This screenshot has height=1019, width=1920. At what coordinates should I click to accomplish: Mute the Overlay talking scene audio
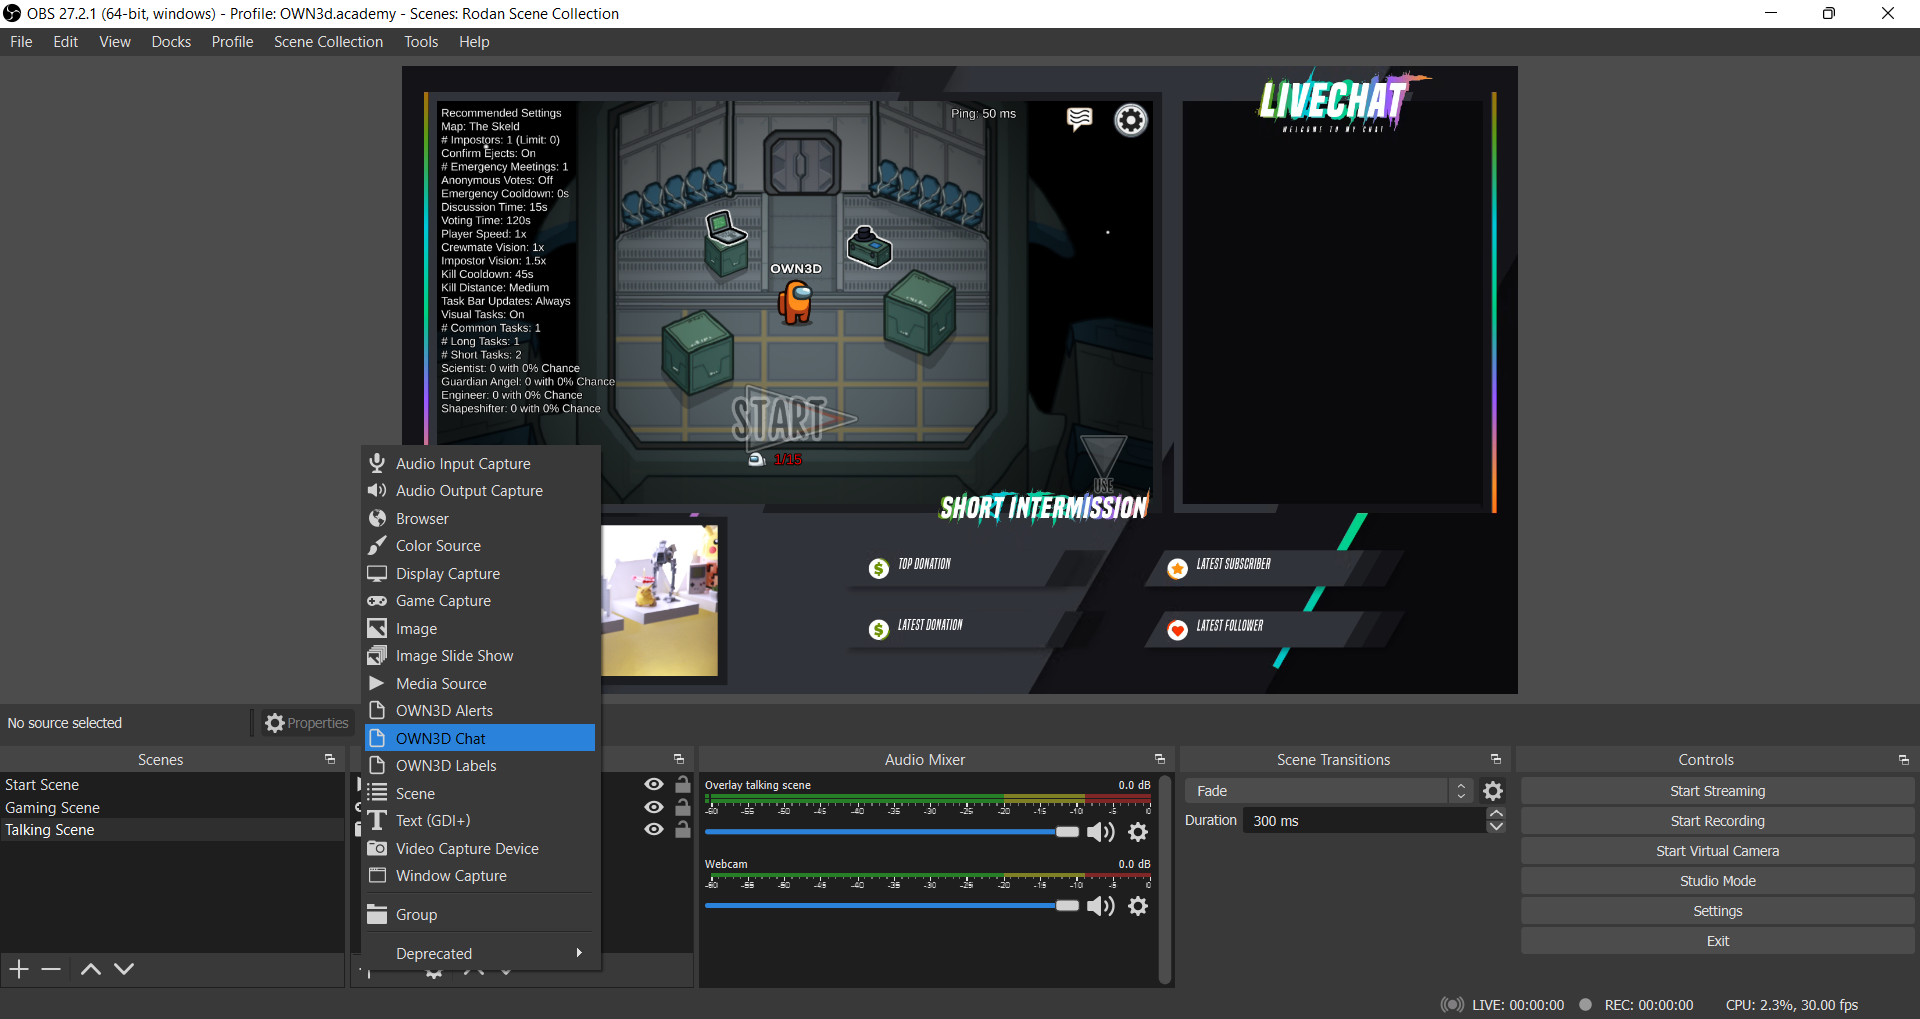click(x=1100, y=832)
